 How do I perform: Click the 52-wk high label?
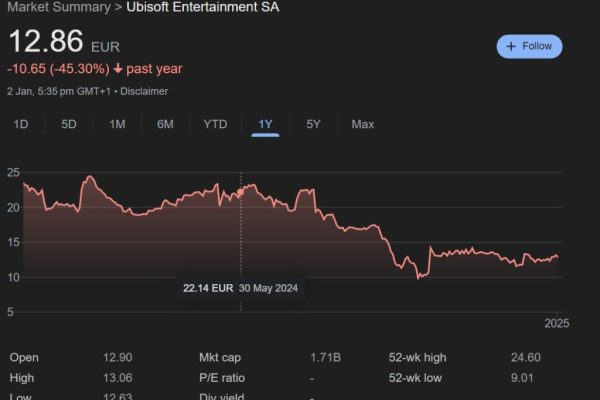417,358
